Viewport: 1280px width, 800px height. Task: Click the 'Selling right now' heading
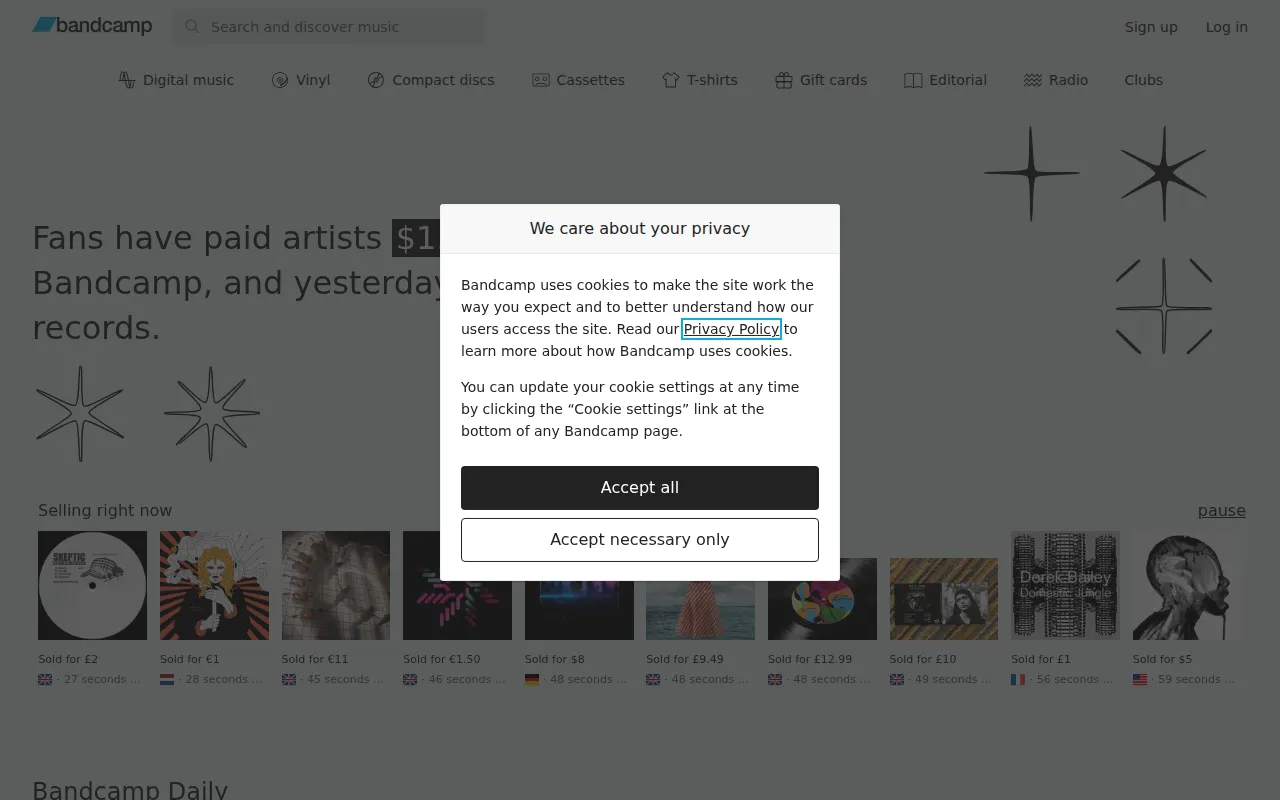(105, 510)
